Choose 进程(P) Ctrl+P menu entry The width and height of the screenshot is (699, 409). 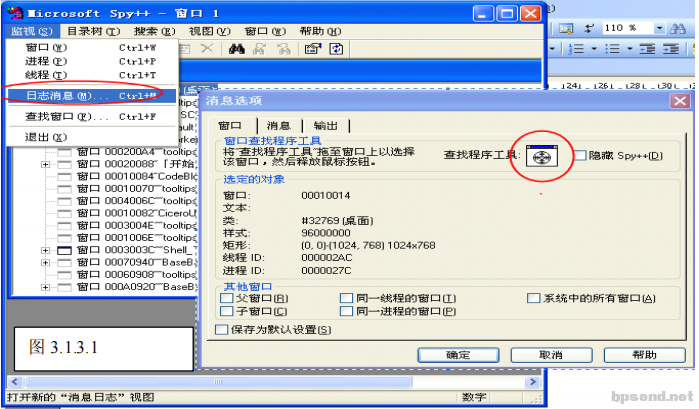pyautogui.click(x=91, y=61)
